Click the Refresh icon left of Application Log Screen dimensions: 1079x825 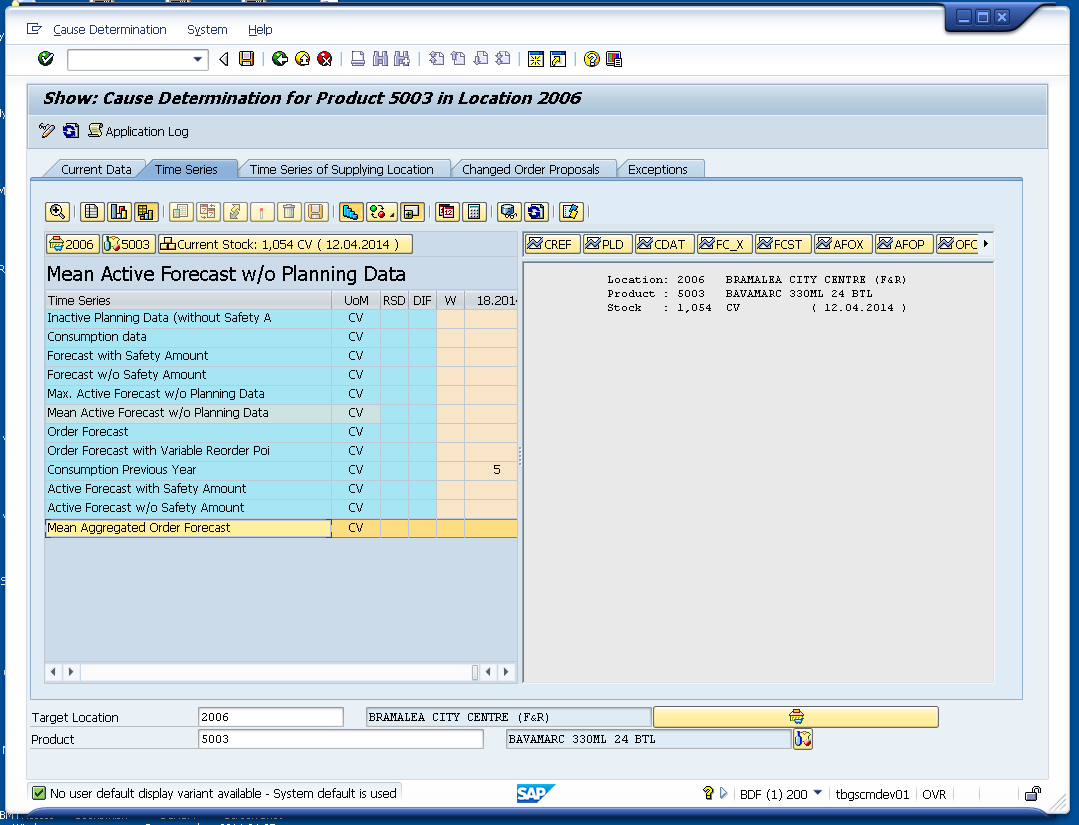click(x=71, y=131)
